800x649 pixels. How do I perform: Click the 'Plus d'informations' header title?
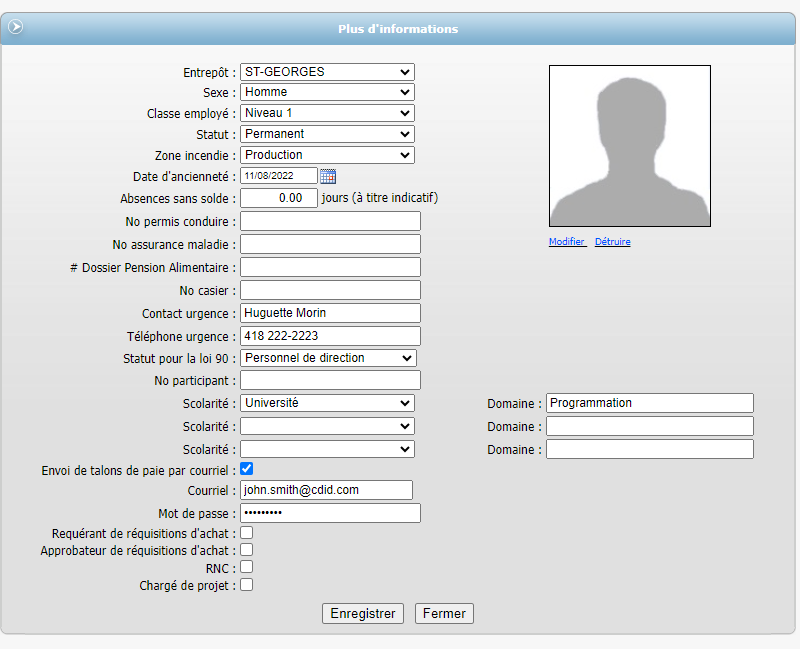(398, 29)
